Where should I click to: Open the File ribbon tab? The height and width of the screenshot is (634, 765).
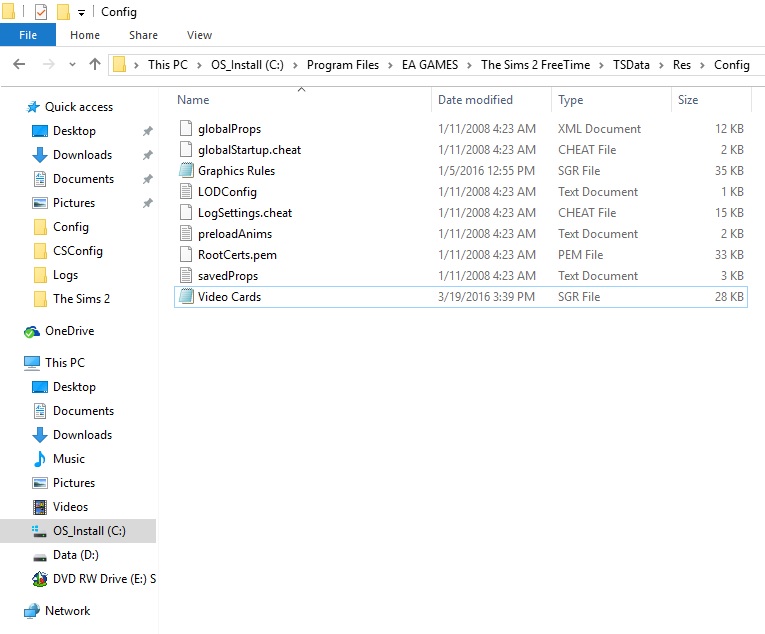point(28,35)
